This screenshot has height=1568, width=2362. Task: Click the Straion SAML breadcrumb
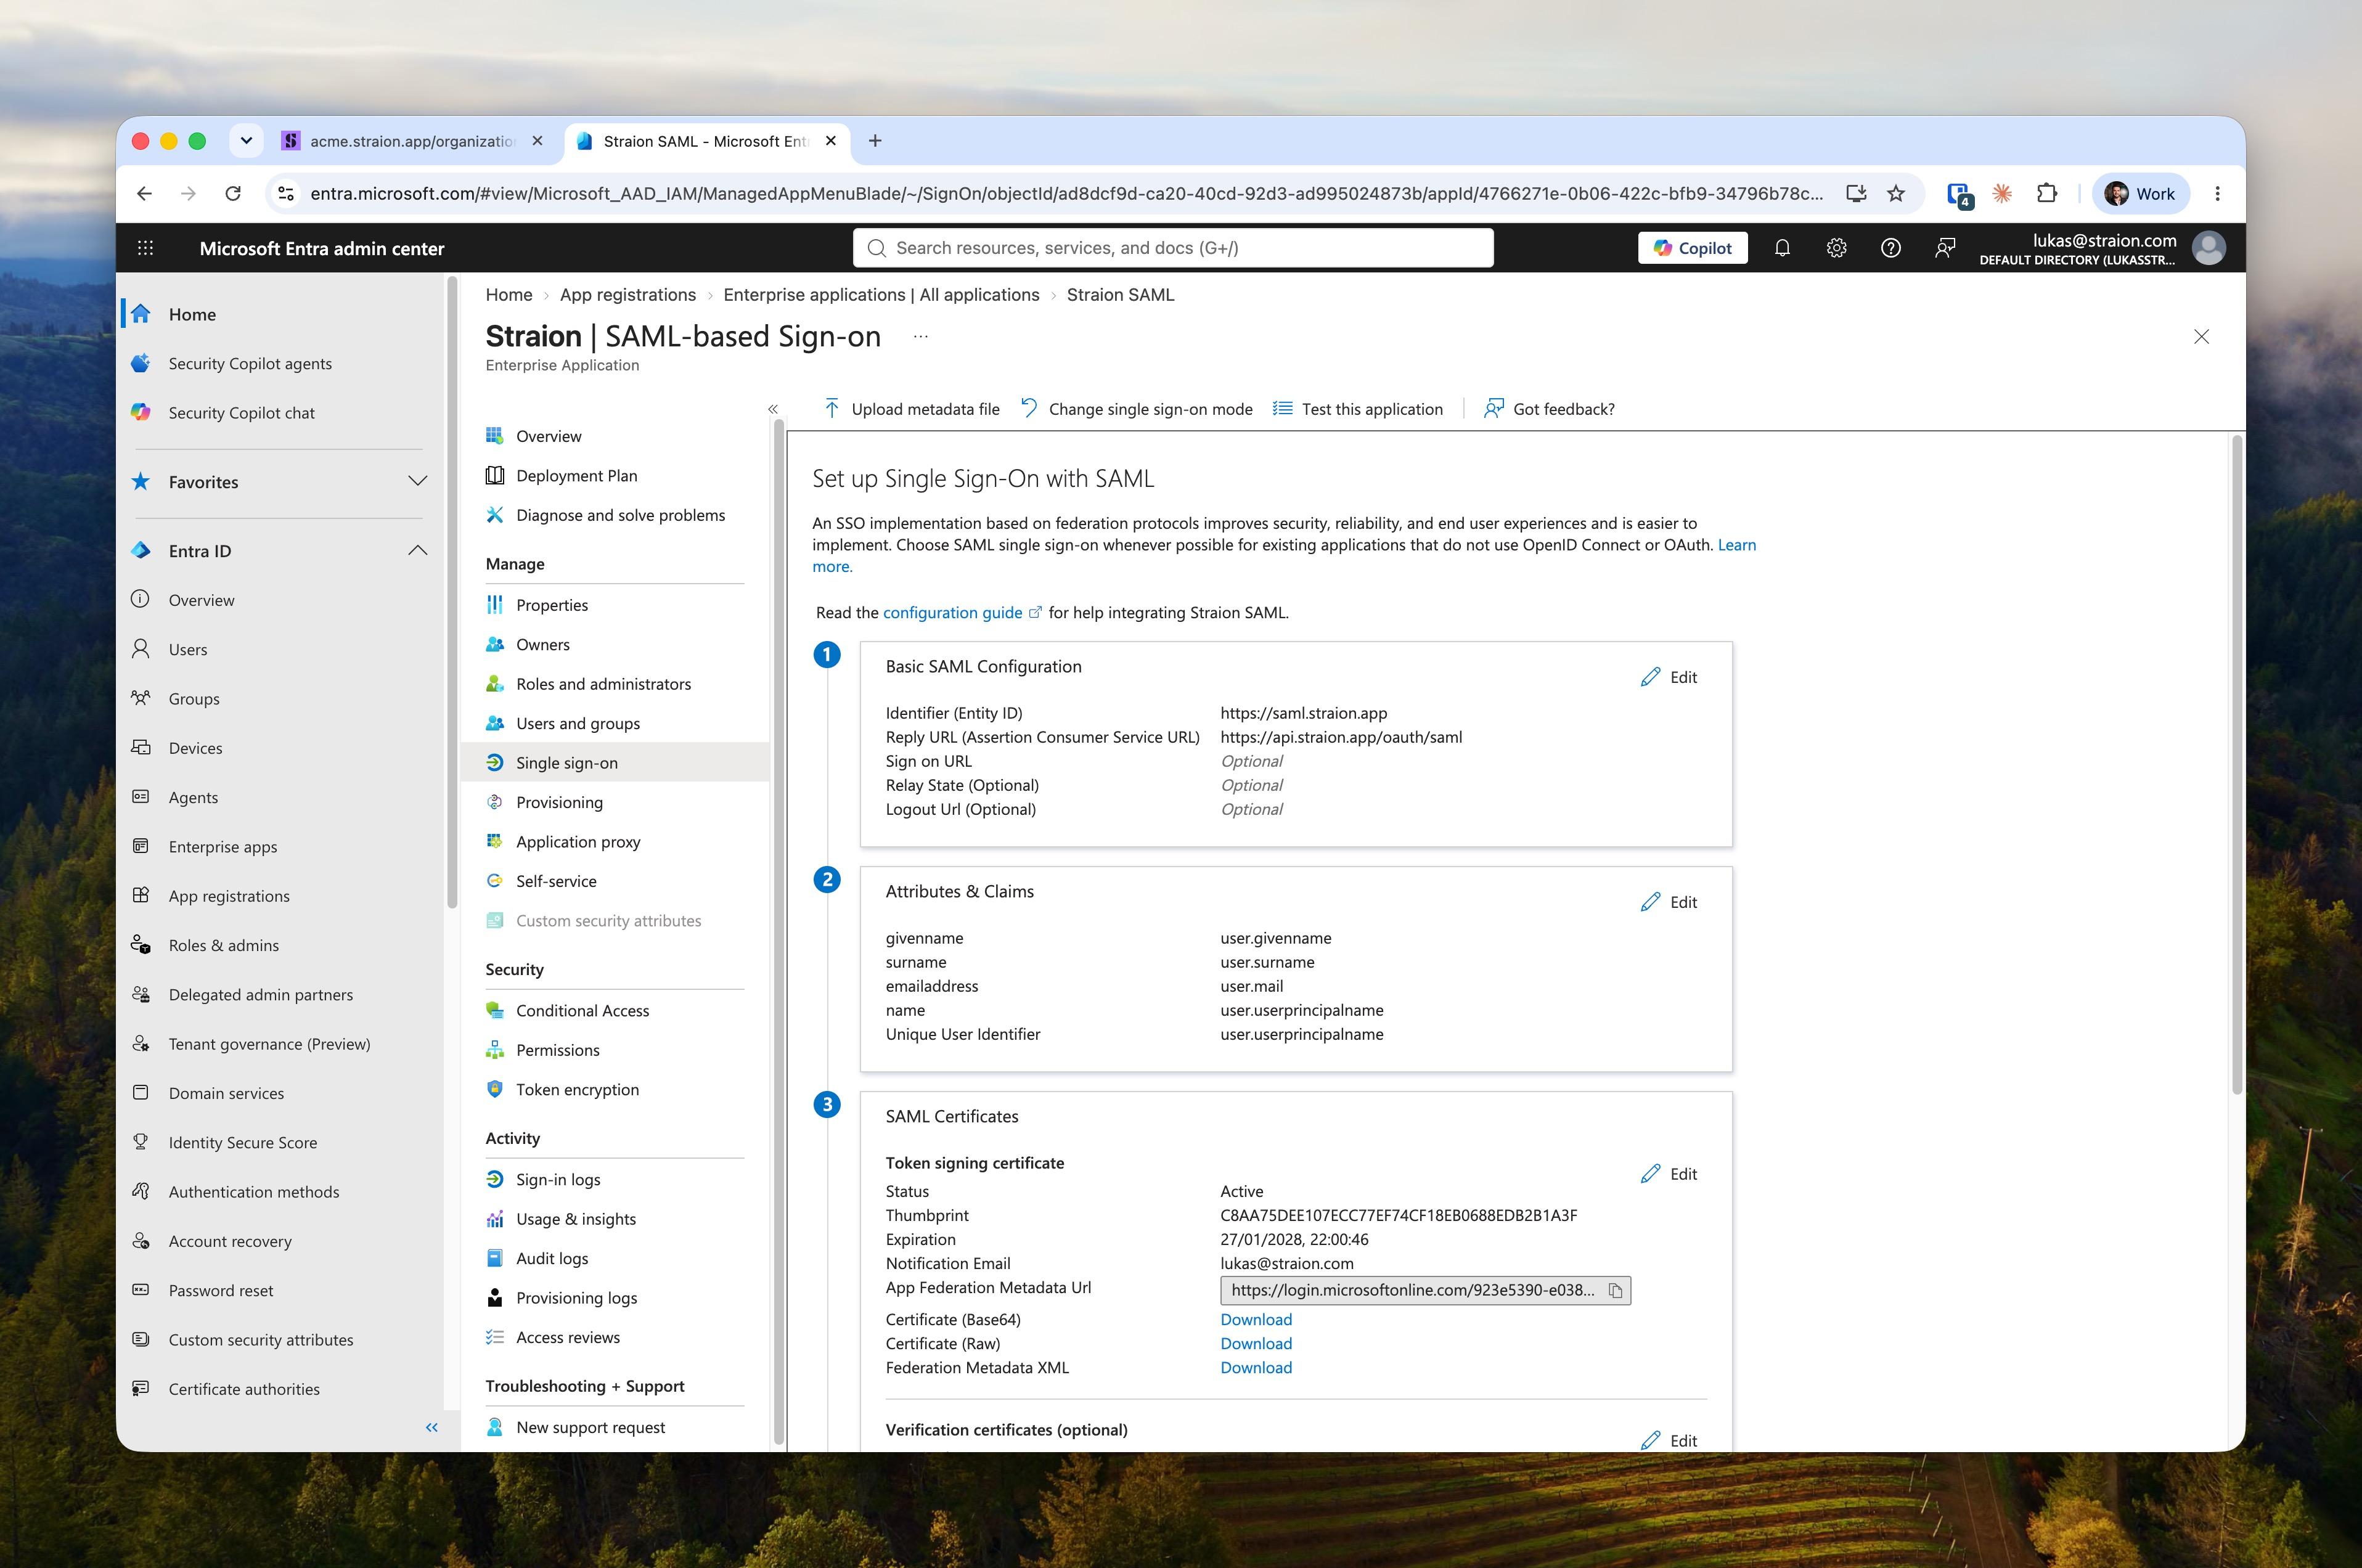point(1120,295)
